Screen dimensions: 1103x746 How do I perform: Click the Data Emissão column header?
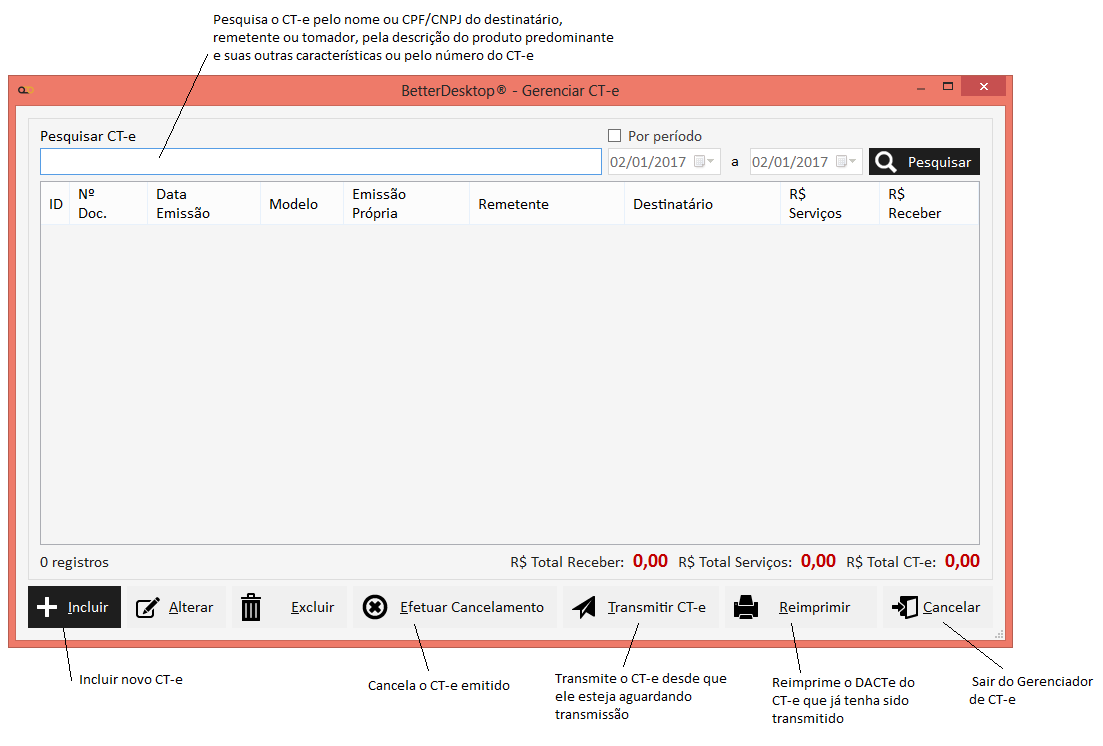click(x=183, y=204)
